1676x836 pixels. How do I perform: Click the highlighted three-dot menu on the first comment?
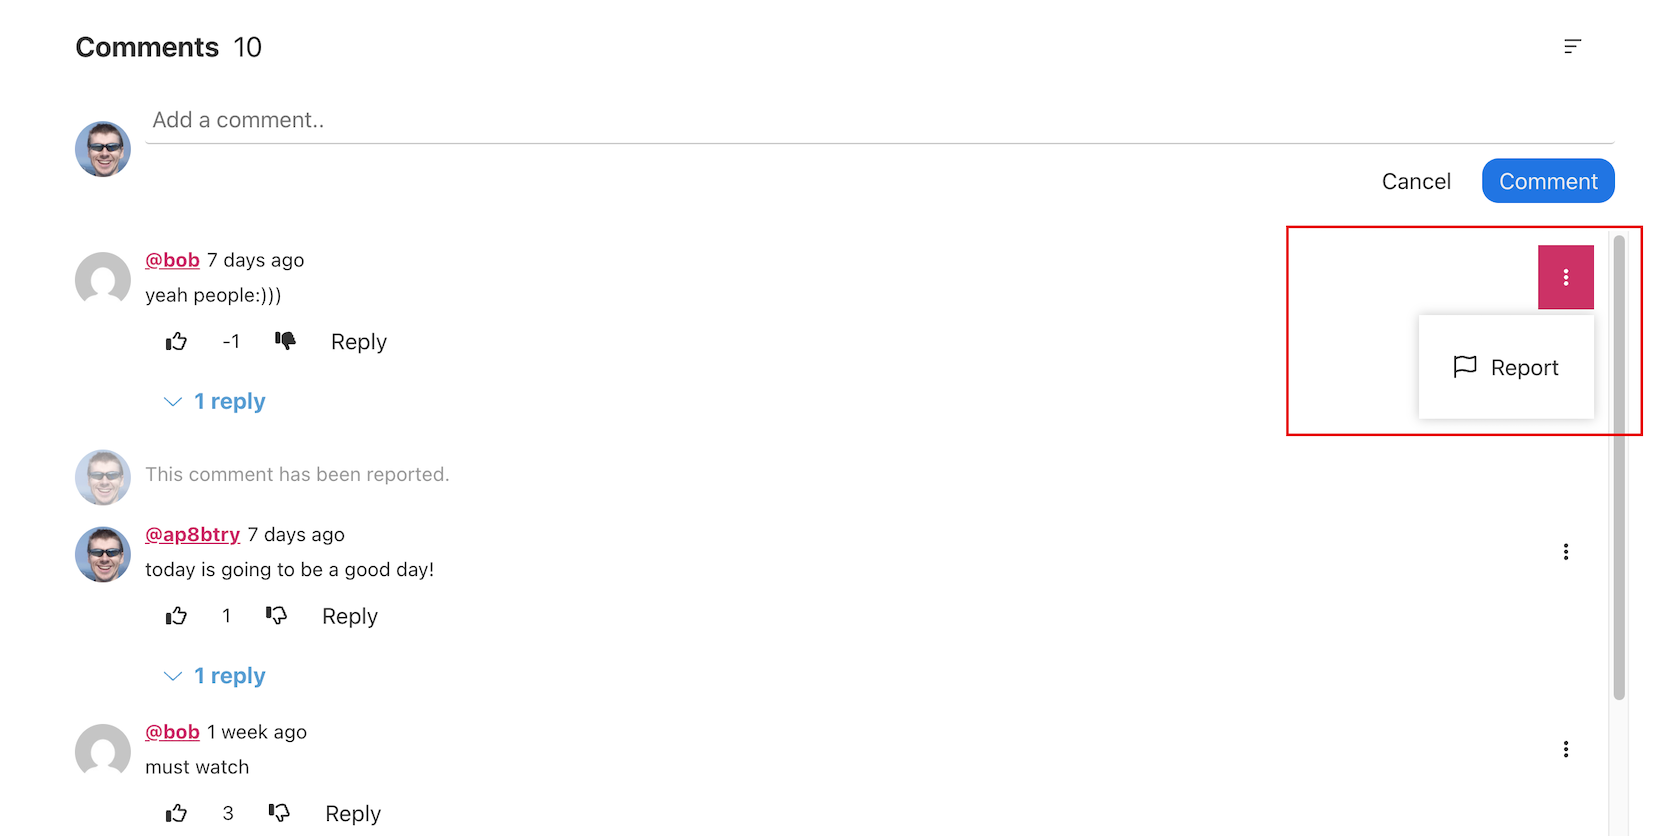(x=1565, y=278)
